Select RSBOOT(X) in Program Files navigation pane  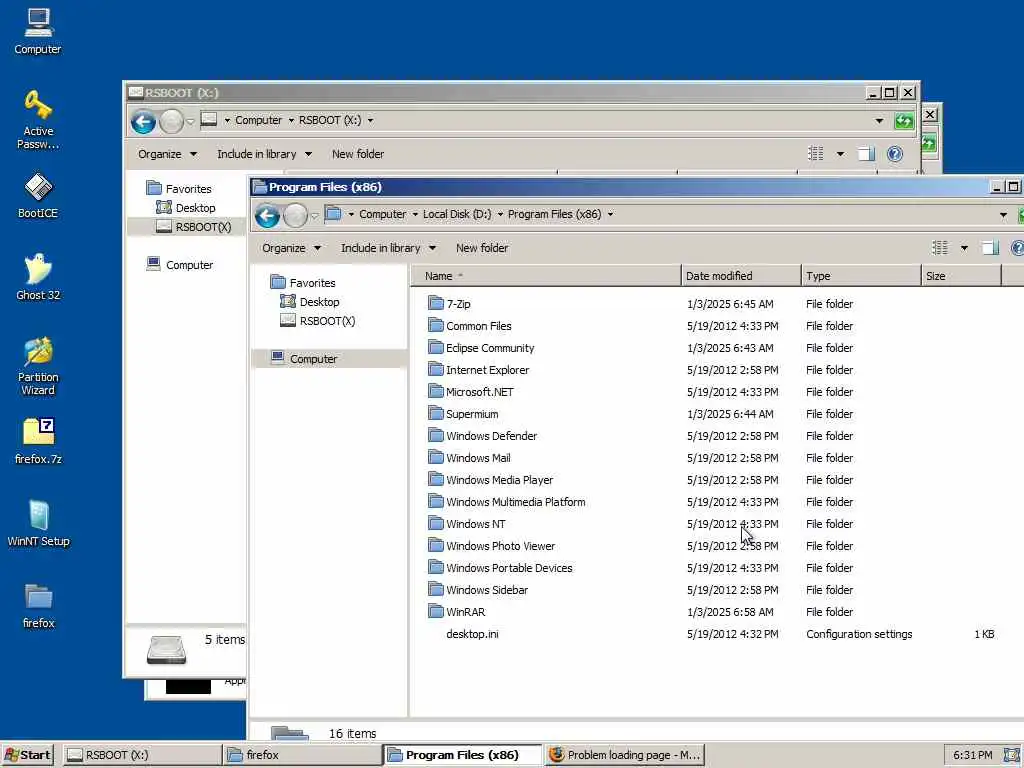click(x=317, y=321)
